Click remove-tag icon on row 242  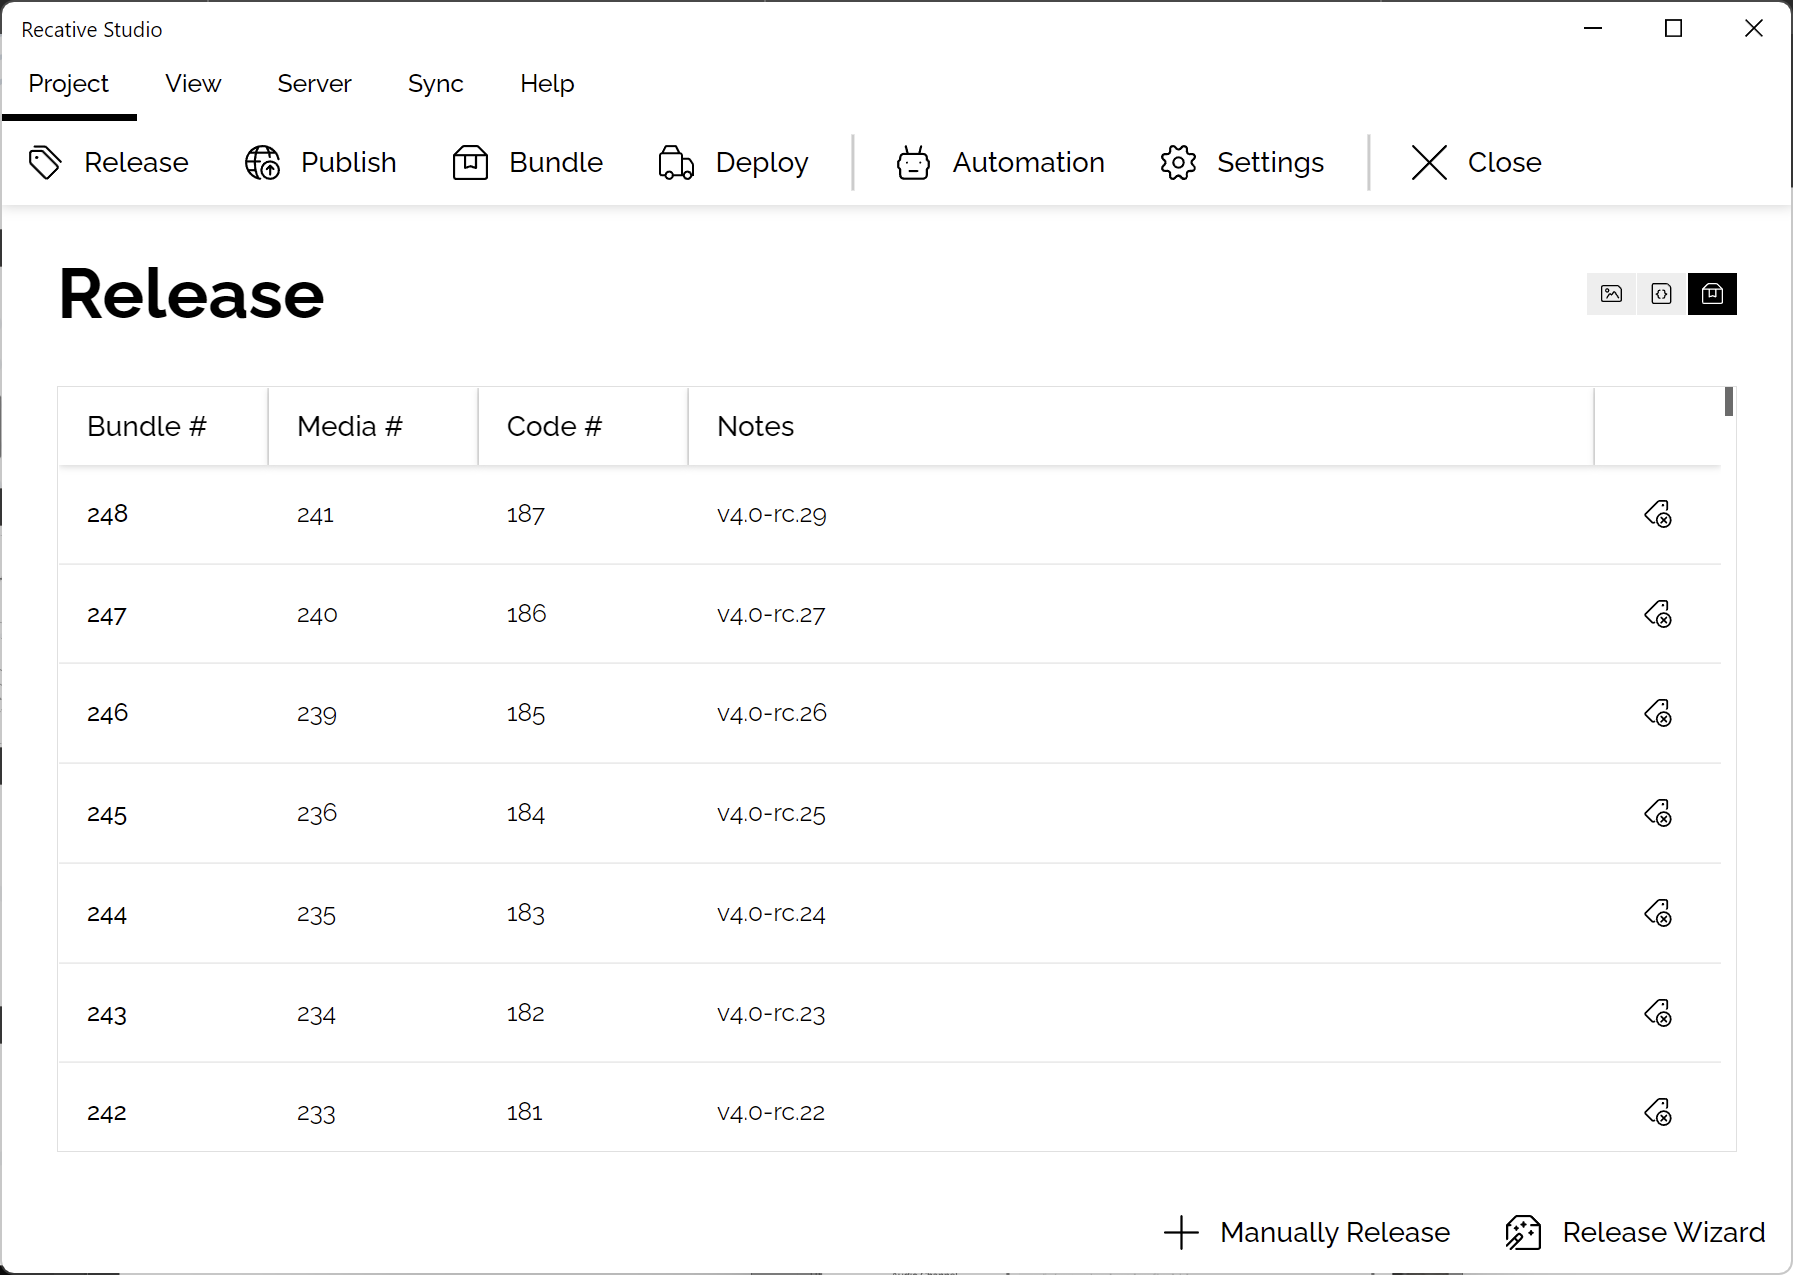(x=1658, y=1112)
